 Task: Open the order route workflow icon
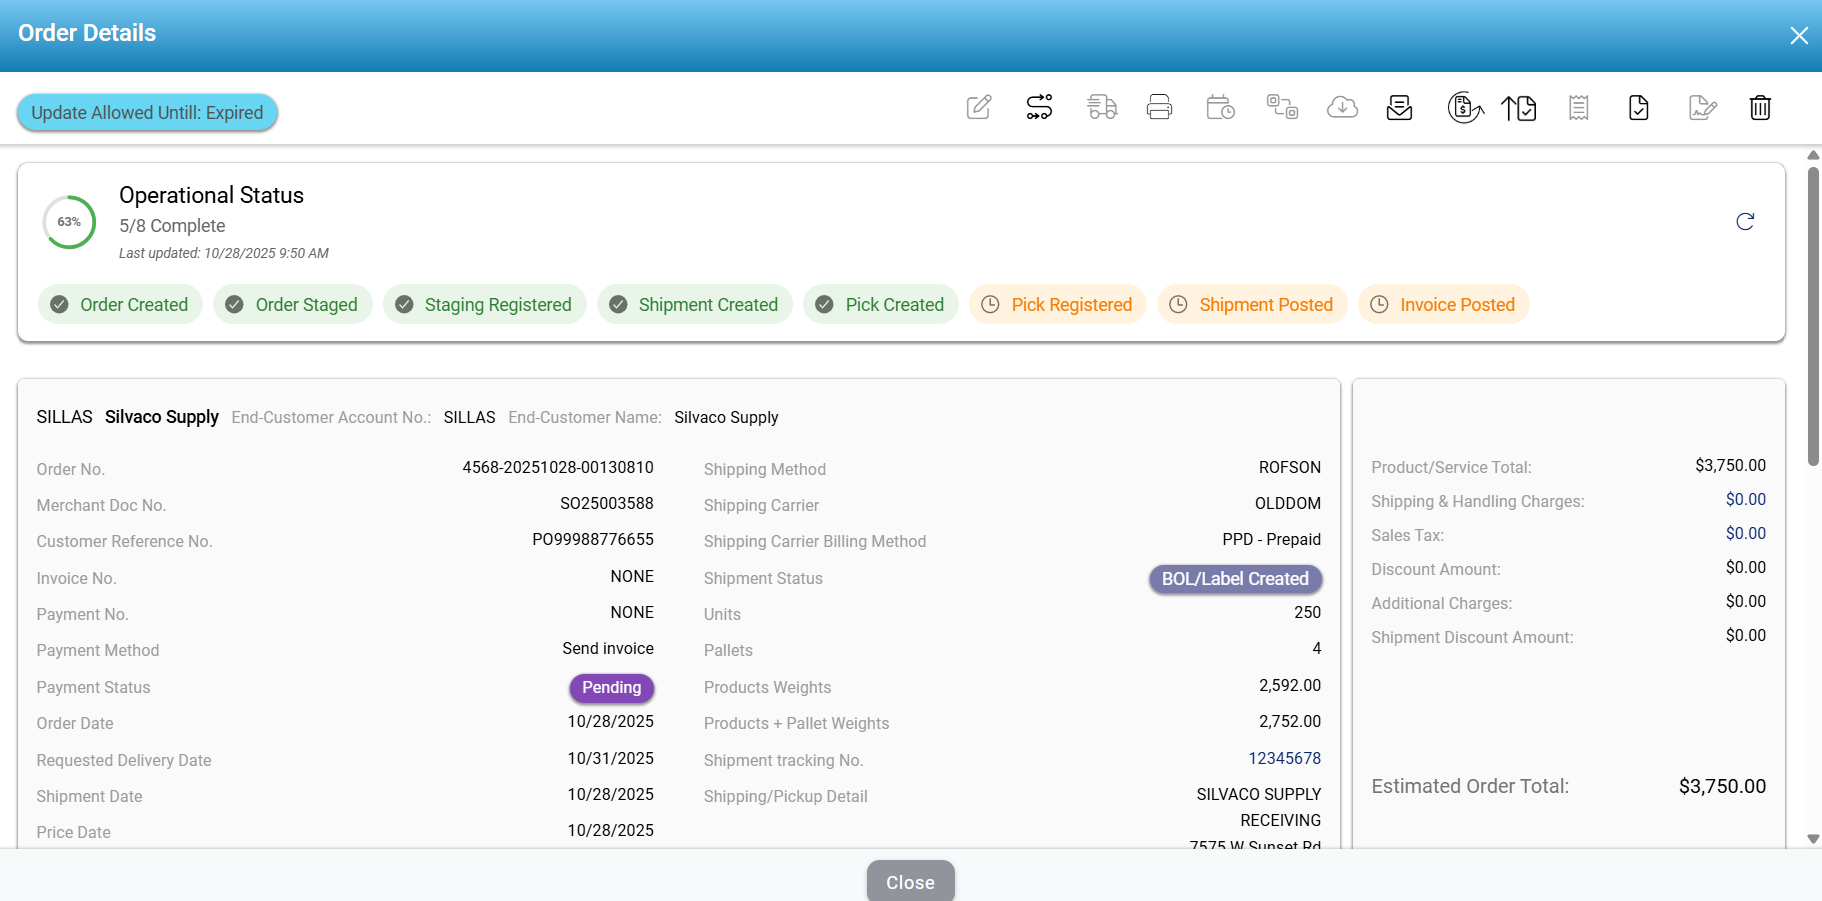click(x=1039, y=107)
